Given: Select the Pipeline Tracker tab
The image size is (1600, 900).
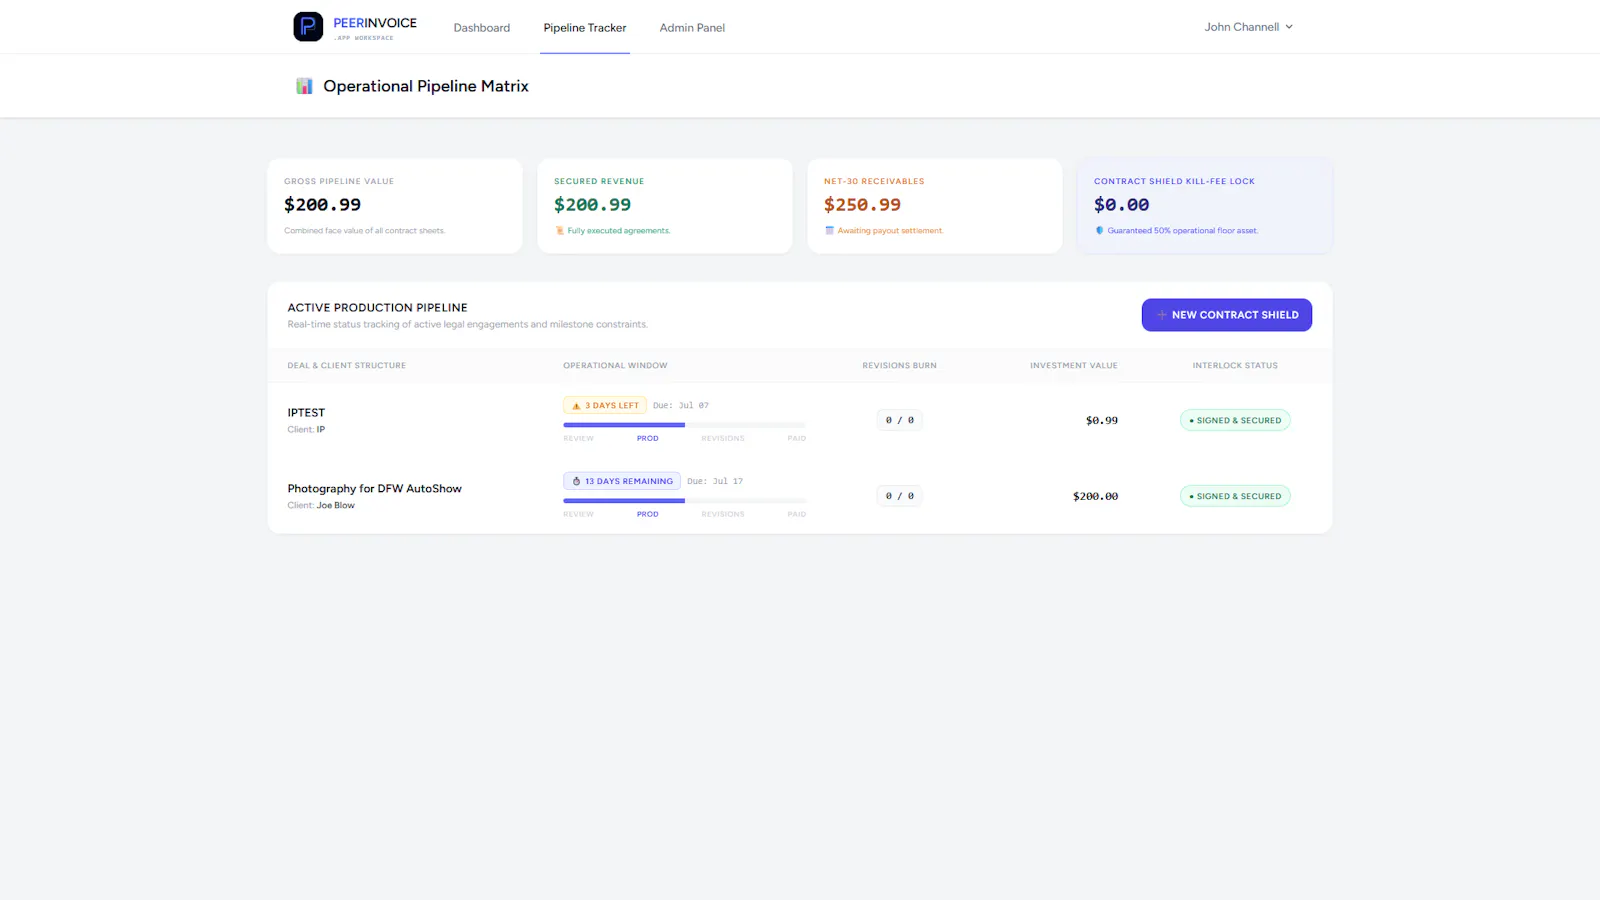Looking at the screenshot, I should point(585,28).
